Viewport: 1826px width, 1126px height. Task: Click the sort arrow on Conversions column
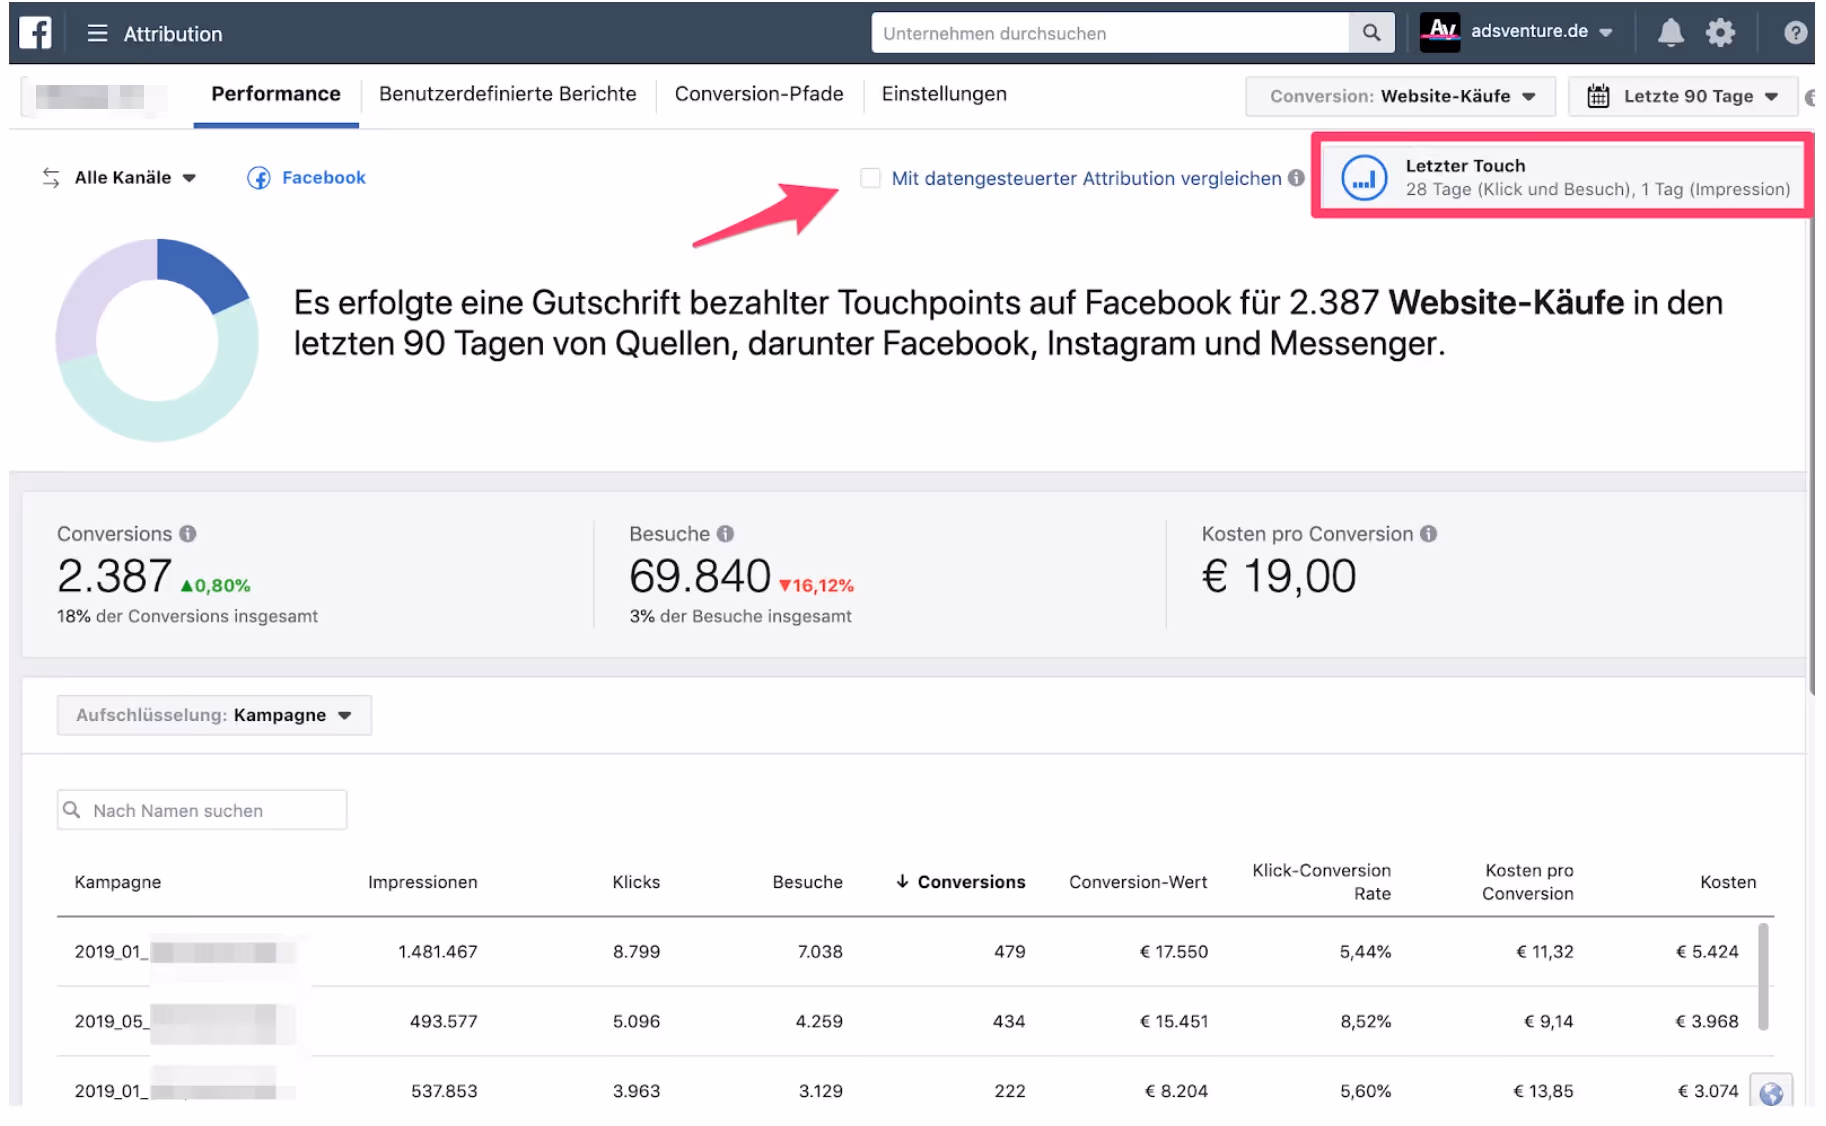pyautogui.click(x=902, y=881)
